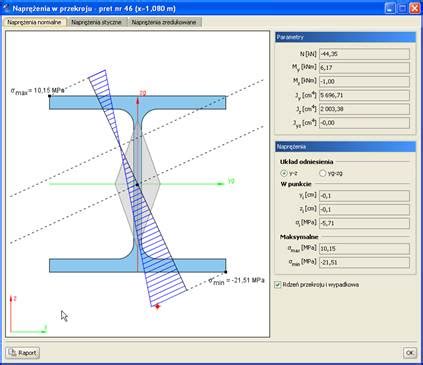Image resolution: width=423 pixels, height=365 pixels.
Task: Click the red resultant marker below section
Action: point(158,306)
